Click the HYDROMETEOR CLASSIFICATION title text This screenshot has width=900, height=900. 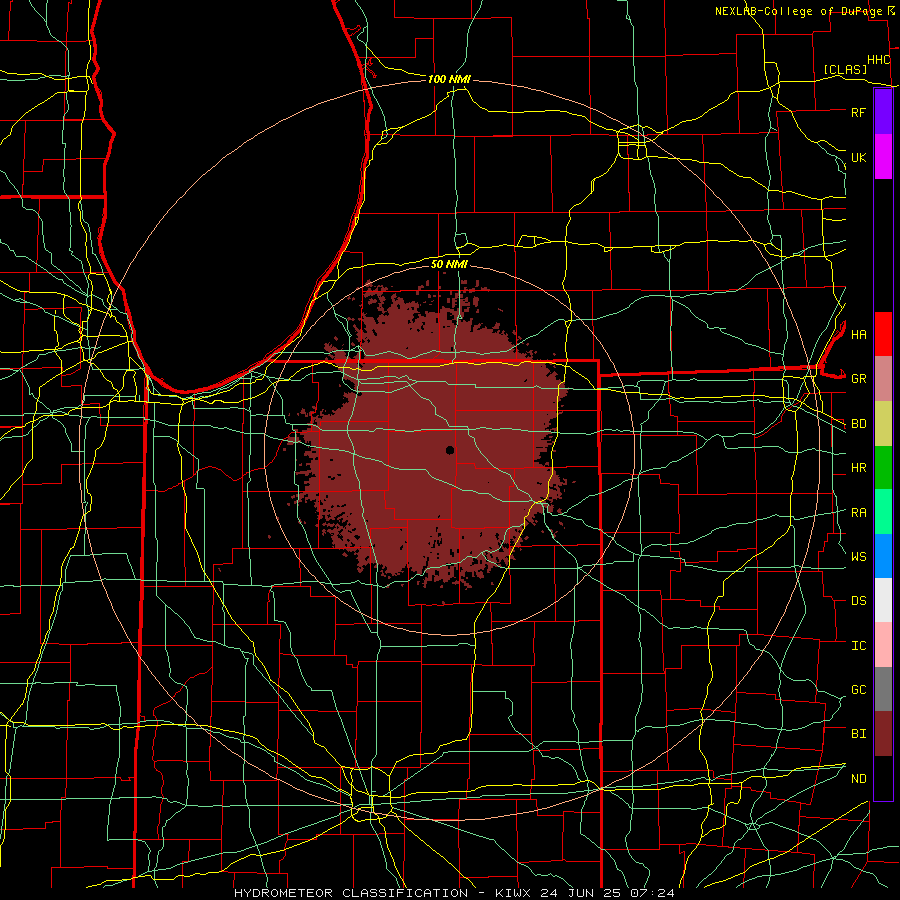(351, 893)
